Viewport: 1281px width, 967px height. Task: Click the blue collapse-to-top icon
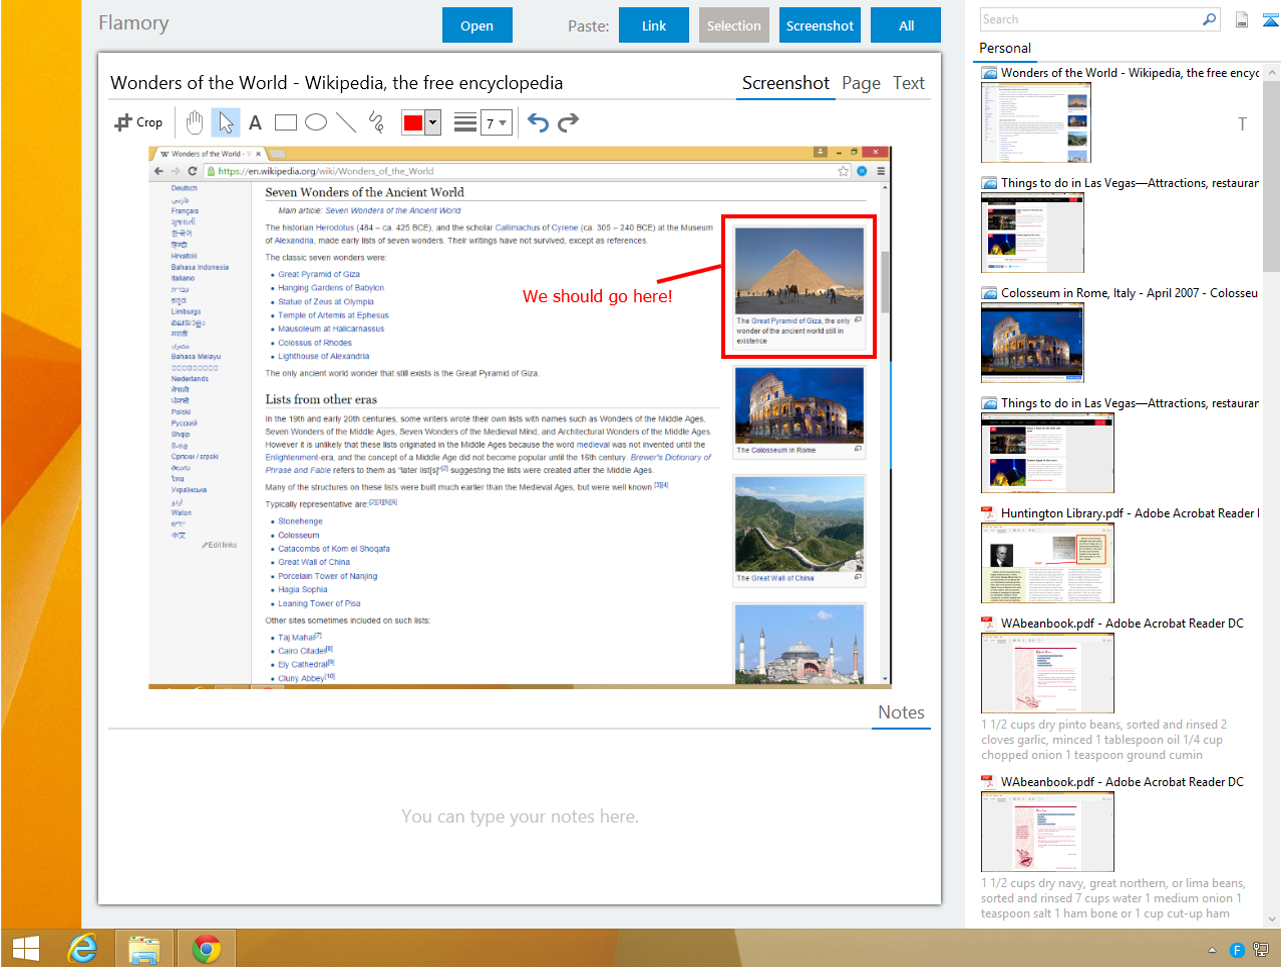click(1270, 20)
